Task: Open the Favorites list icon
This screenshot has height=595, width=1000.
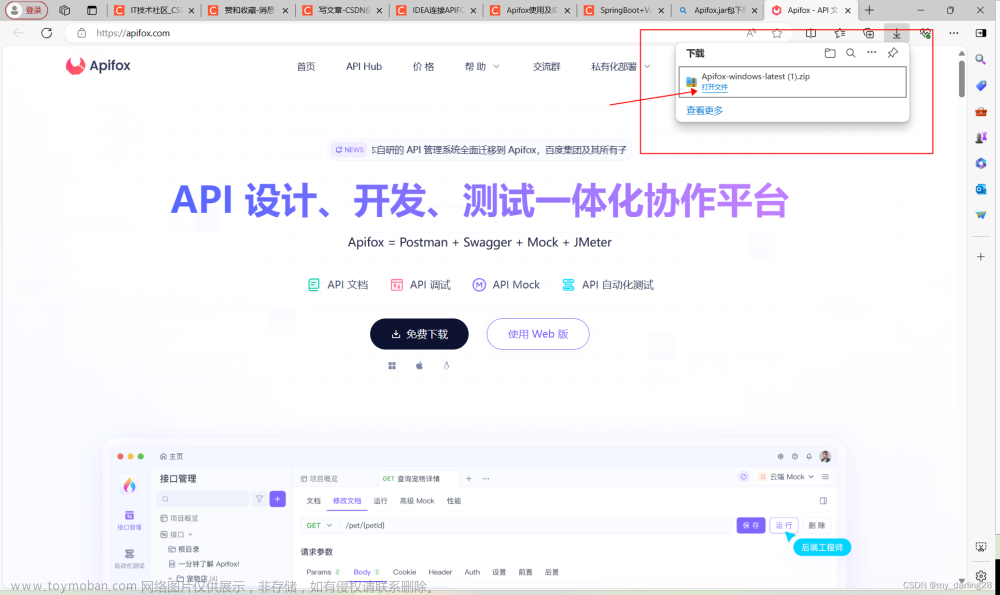Action: point(840,33)
